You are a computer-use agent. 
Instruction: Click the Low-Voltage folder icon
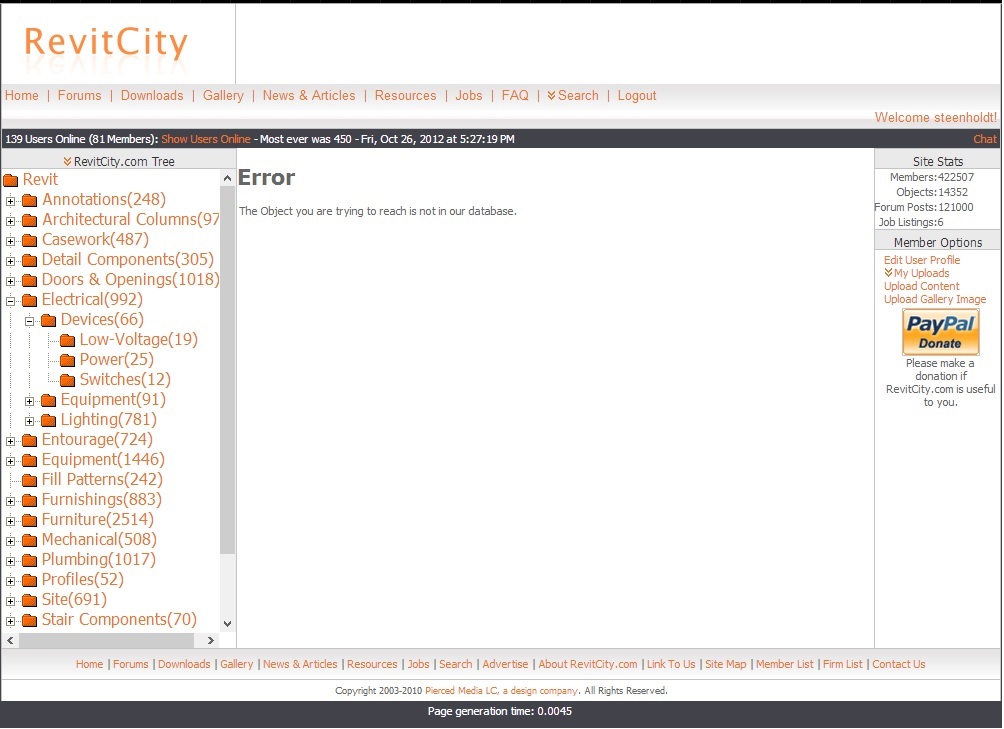pos(67,340)
